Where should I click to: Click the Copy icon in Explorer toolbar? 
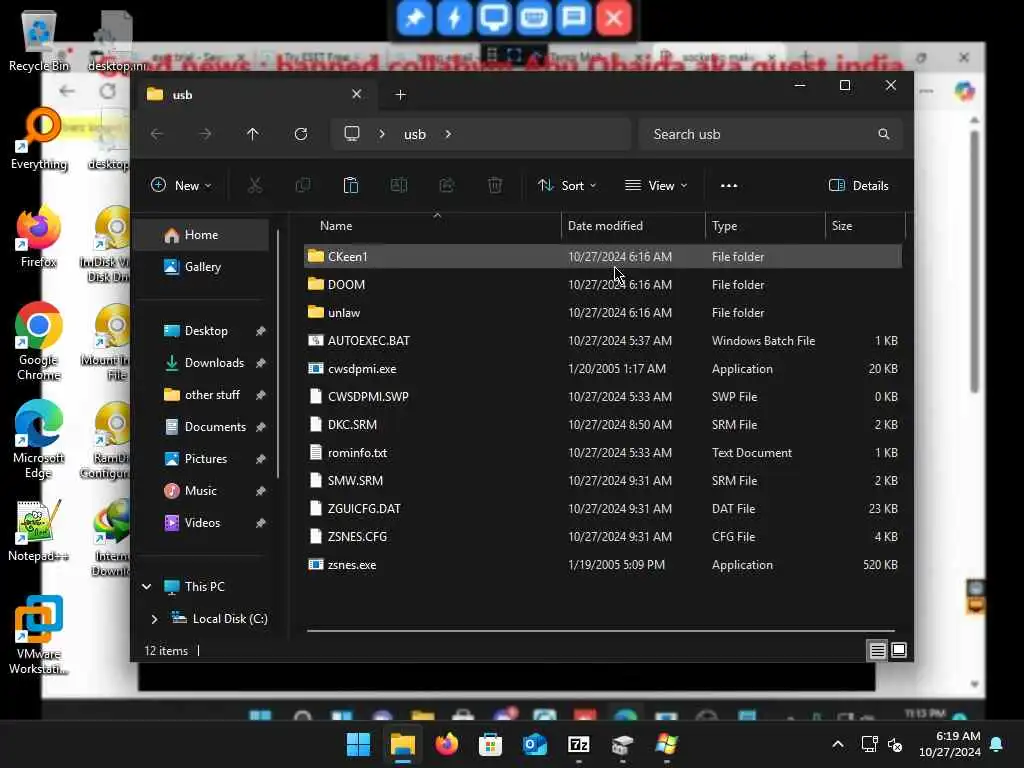303,185
